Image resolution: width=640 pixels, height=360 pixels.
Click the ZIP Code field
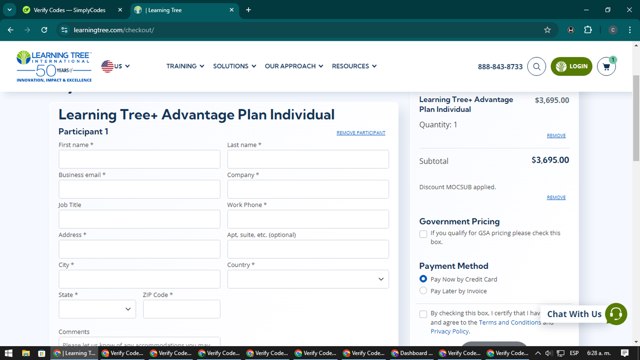click(x=182, y=309)
